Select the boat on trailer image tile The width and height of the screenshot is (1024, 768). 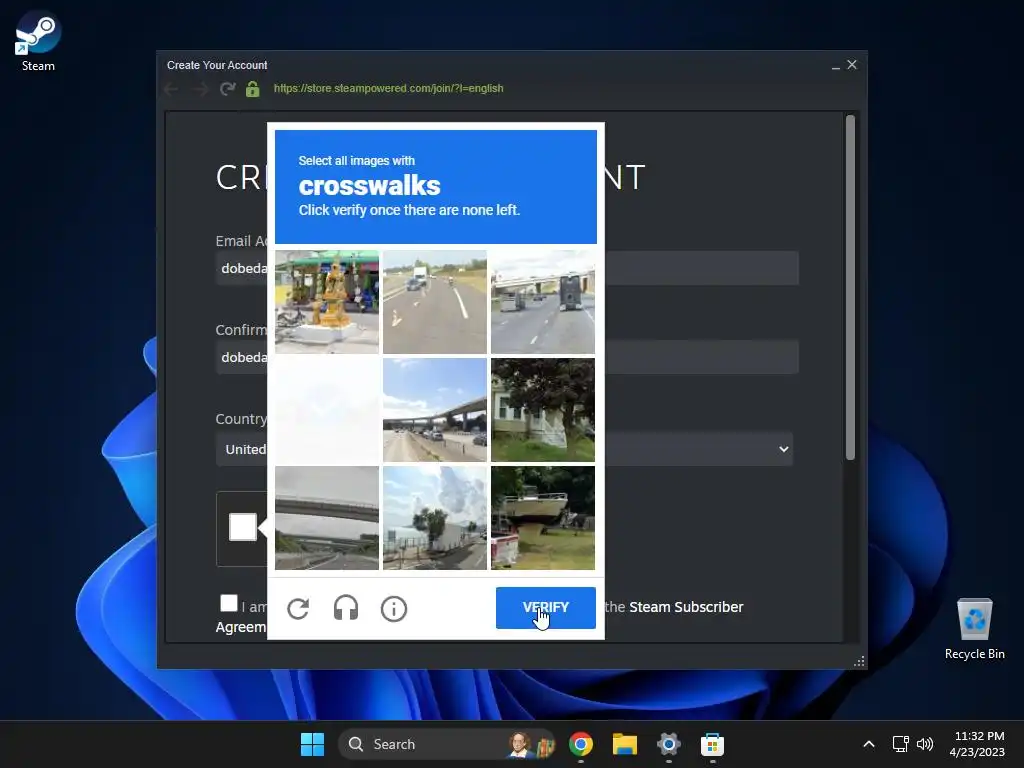tap(543, 518)
